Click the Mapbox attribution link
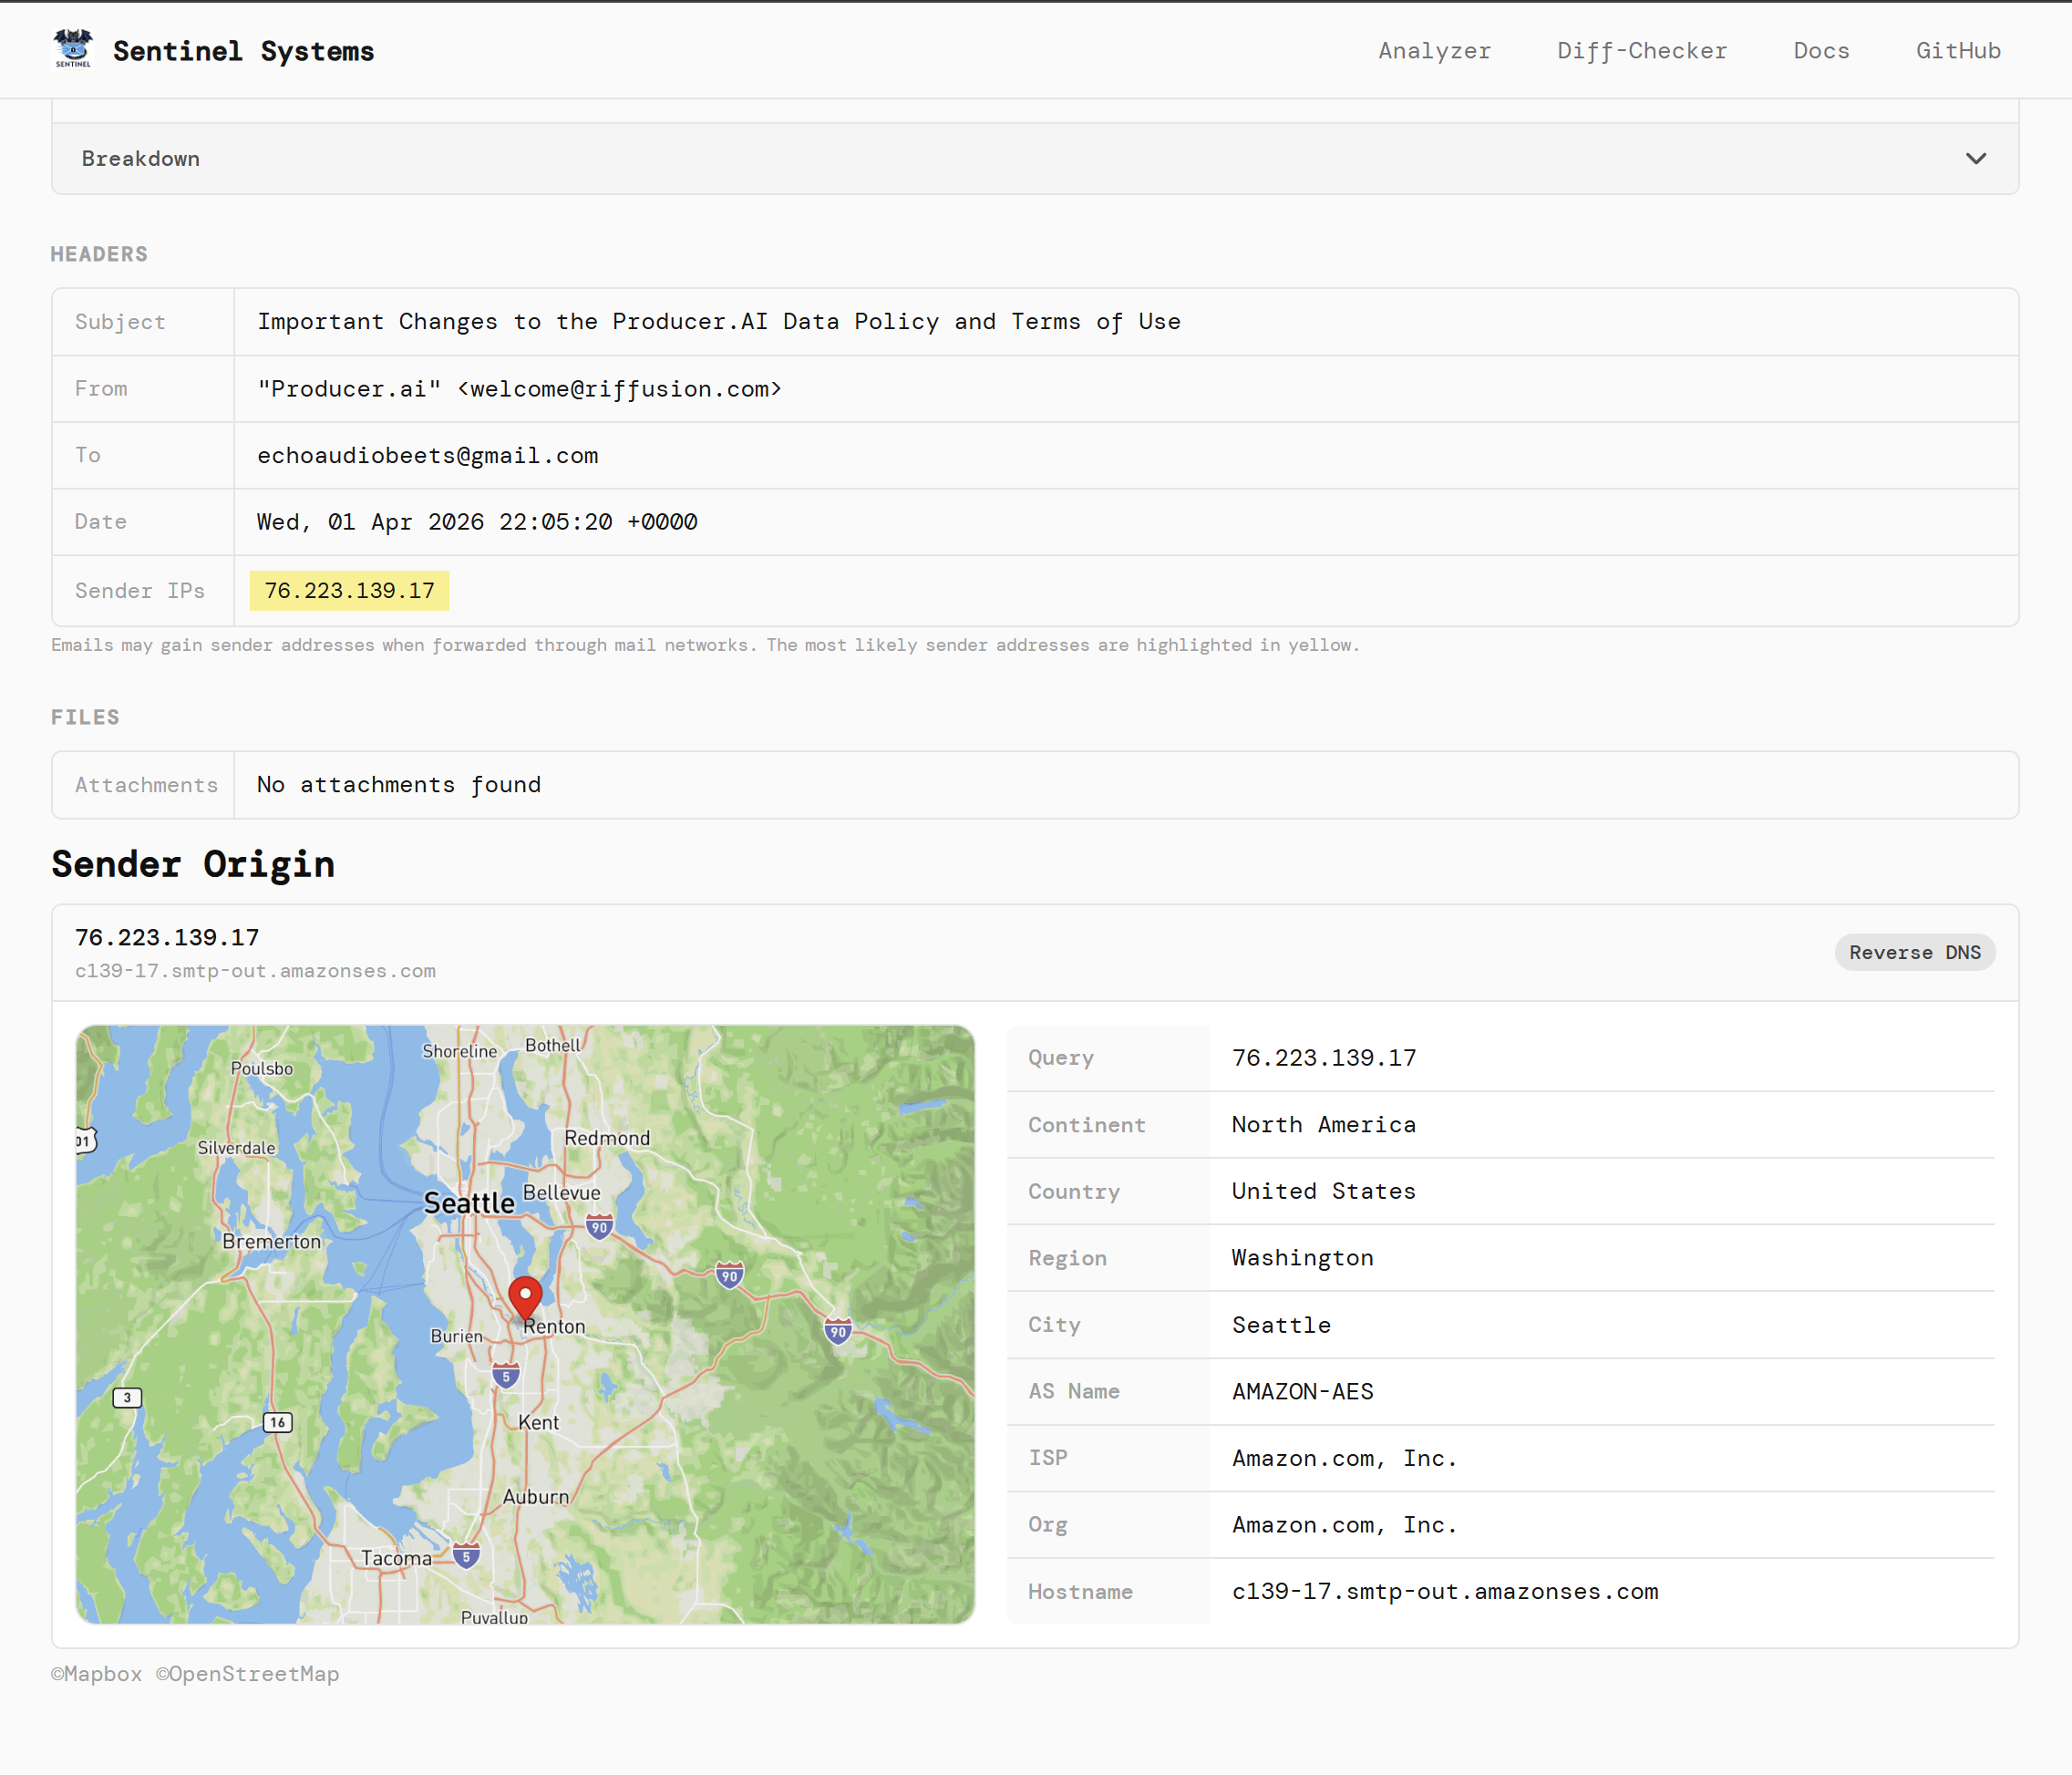 coord(97,1674)
